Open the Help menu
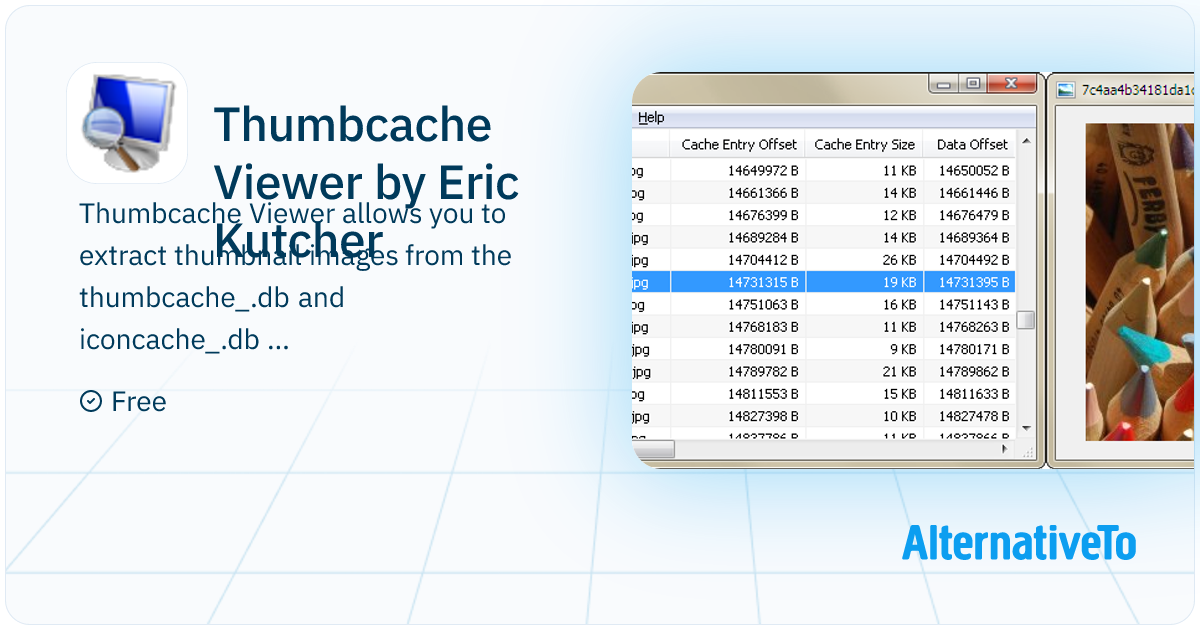This screenshot has width=1200, height=630. click(x=651, y=117)
